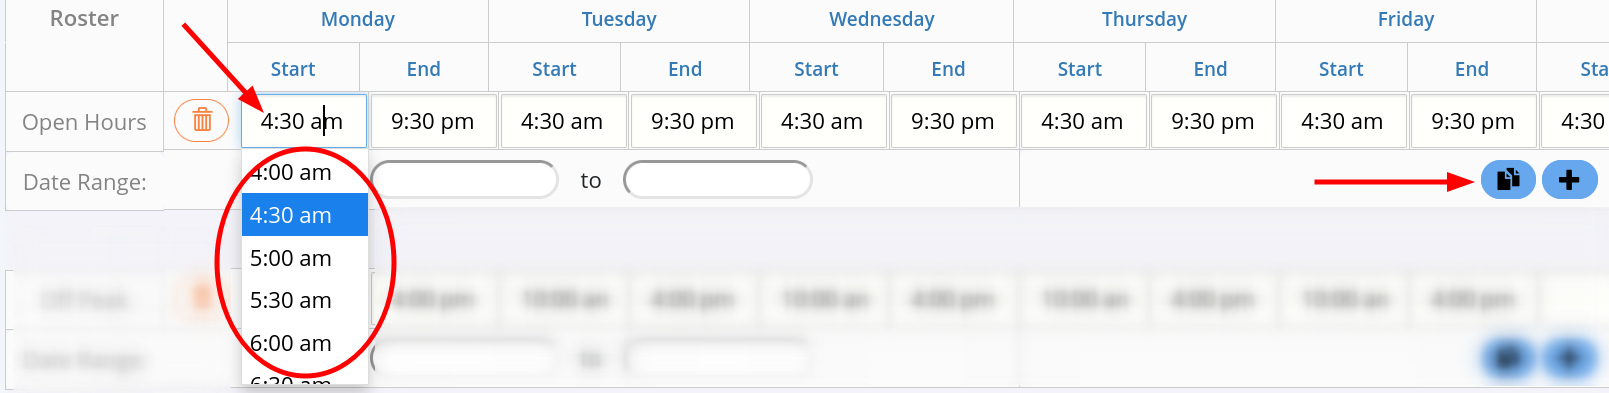
Task: Click the copy hours icon button
Action: point(1508,180)
